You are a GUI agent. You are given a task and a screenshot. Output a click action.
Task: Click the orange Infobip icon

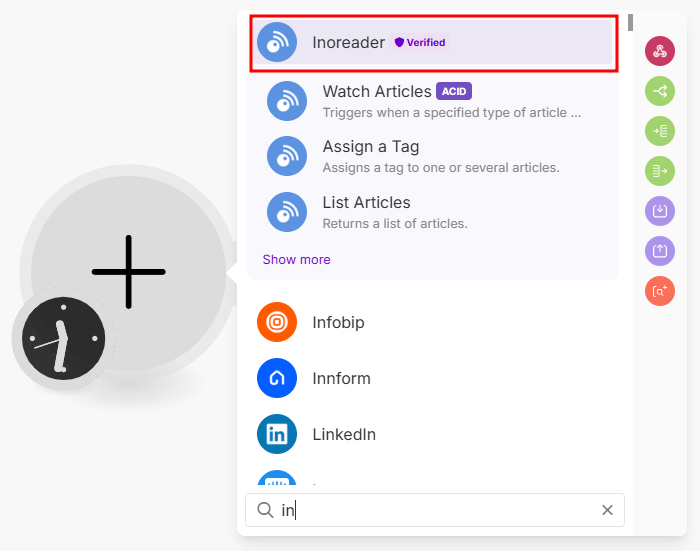(x=277, y=322)
